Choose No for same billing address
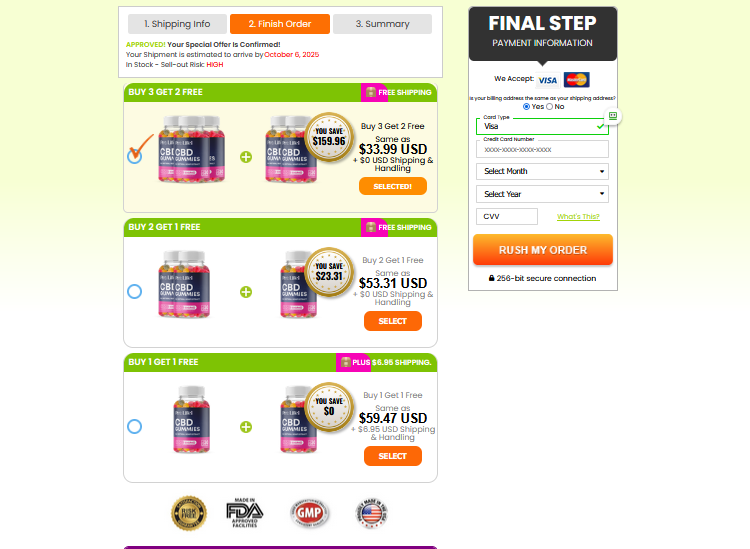Viewport: 750px width, 549px height. (x=550, y=107)
